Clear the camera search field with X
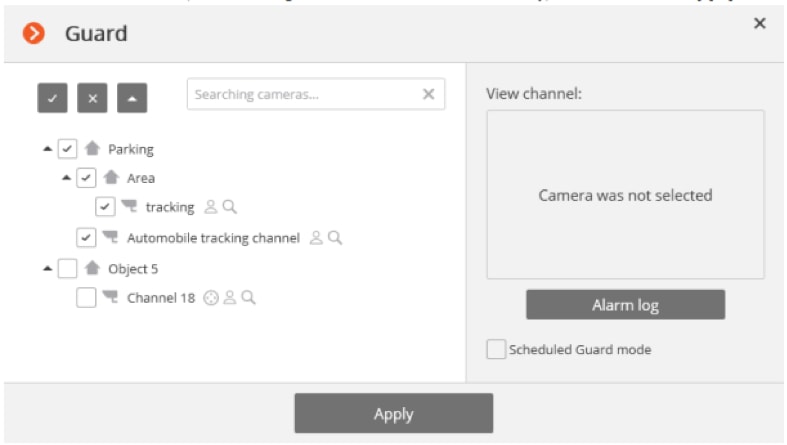Viewport: 787px width, 445px height. [428, 94]
